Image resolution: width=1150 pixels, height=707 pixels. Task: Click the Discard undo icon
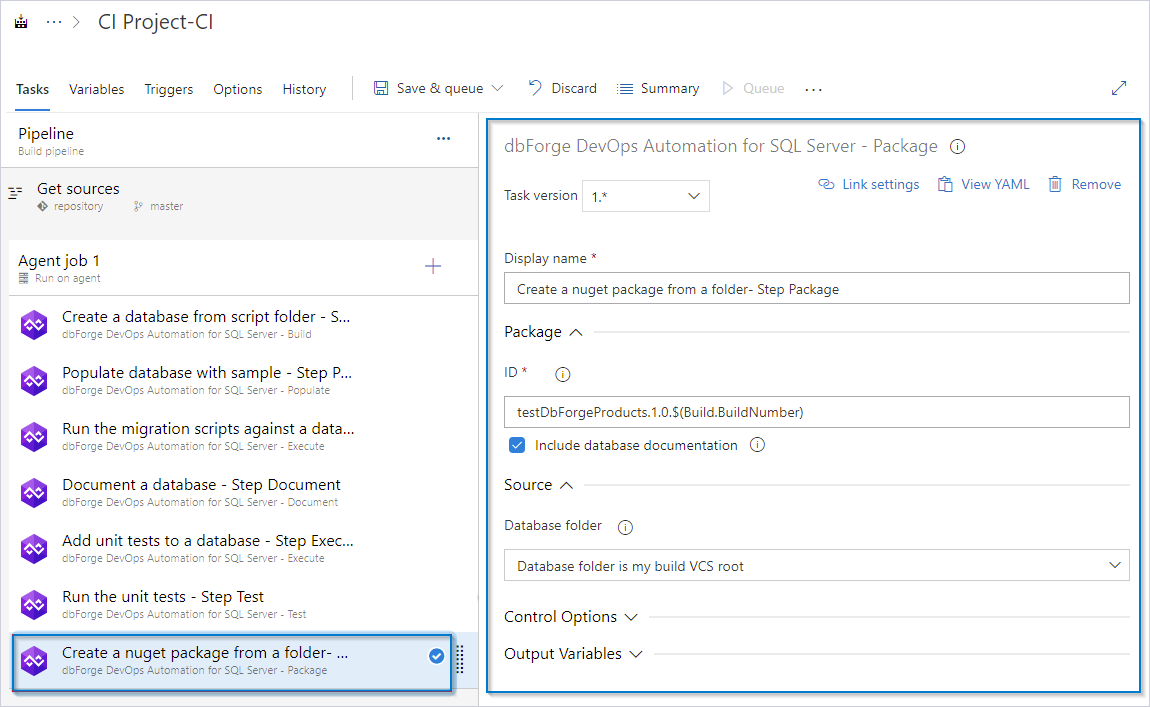[535, 88]
